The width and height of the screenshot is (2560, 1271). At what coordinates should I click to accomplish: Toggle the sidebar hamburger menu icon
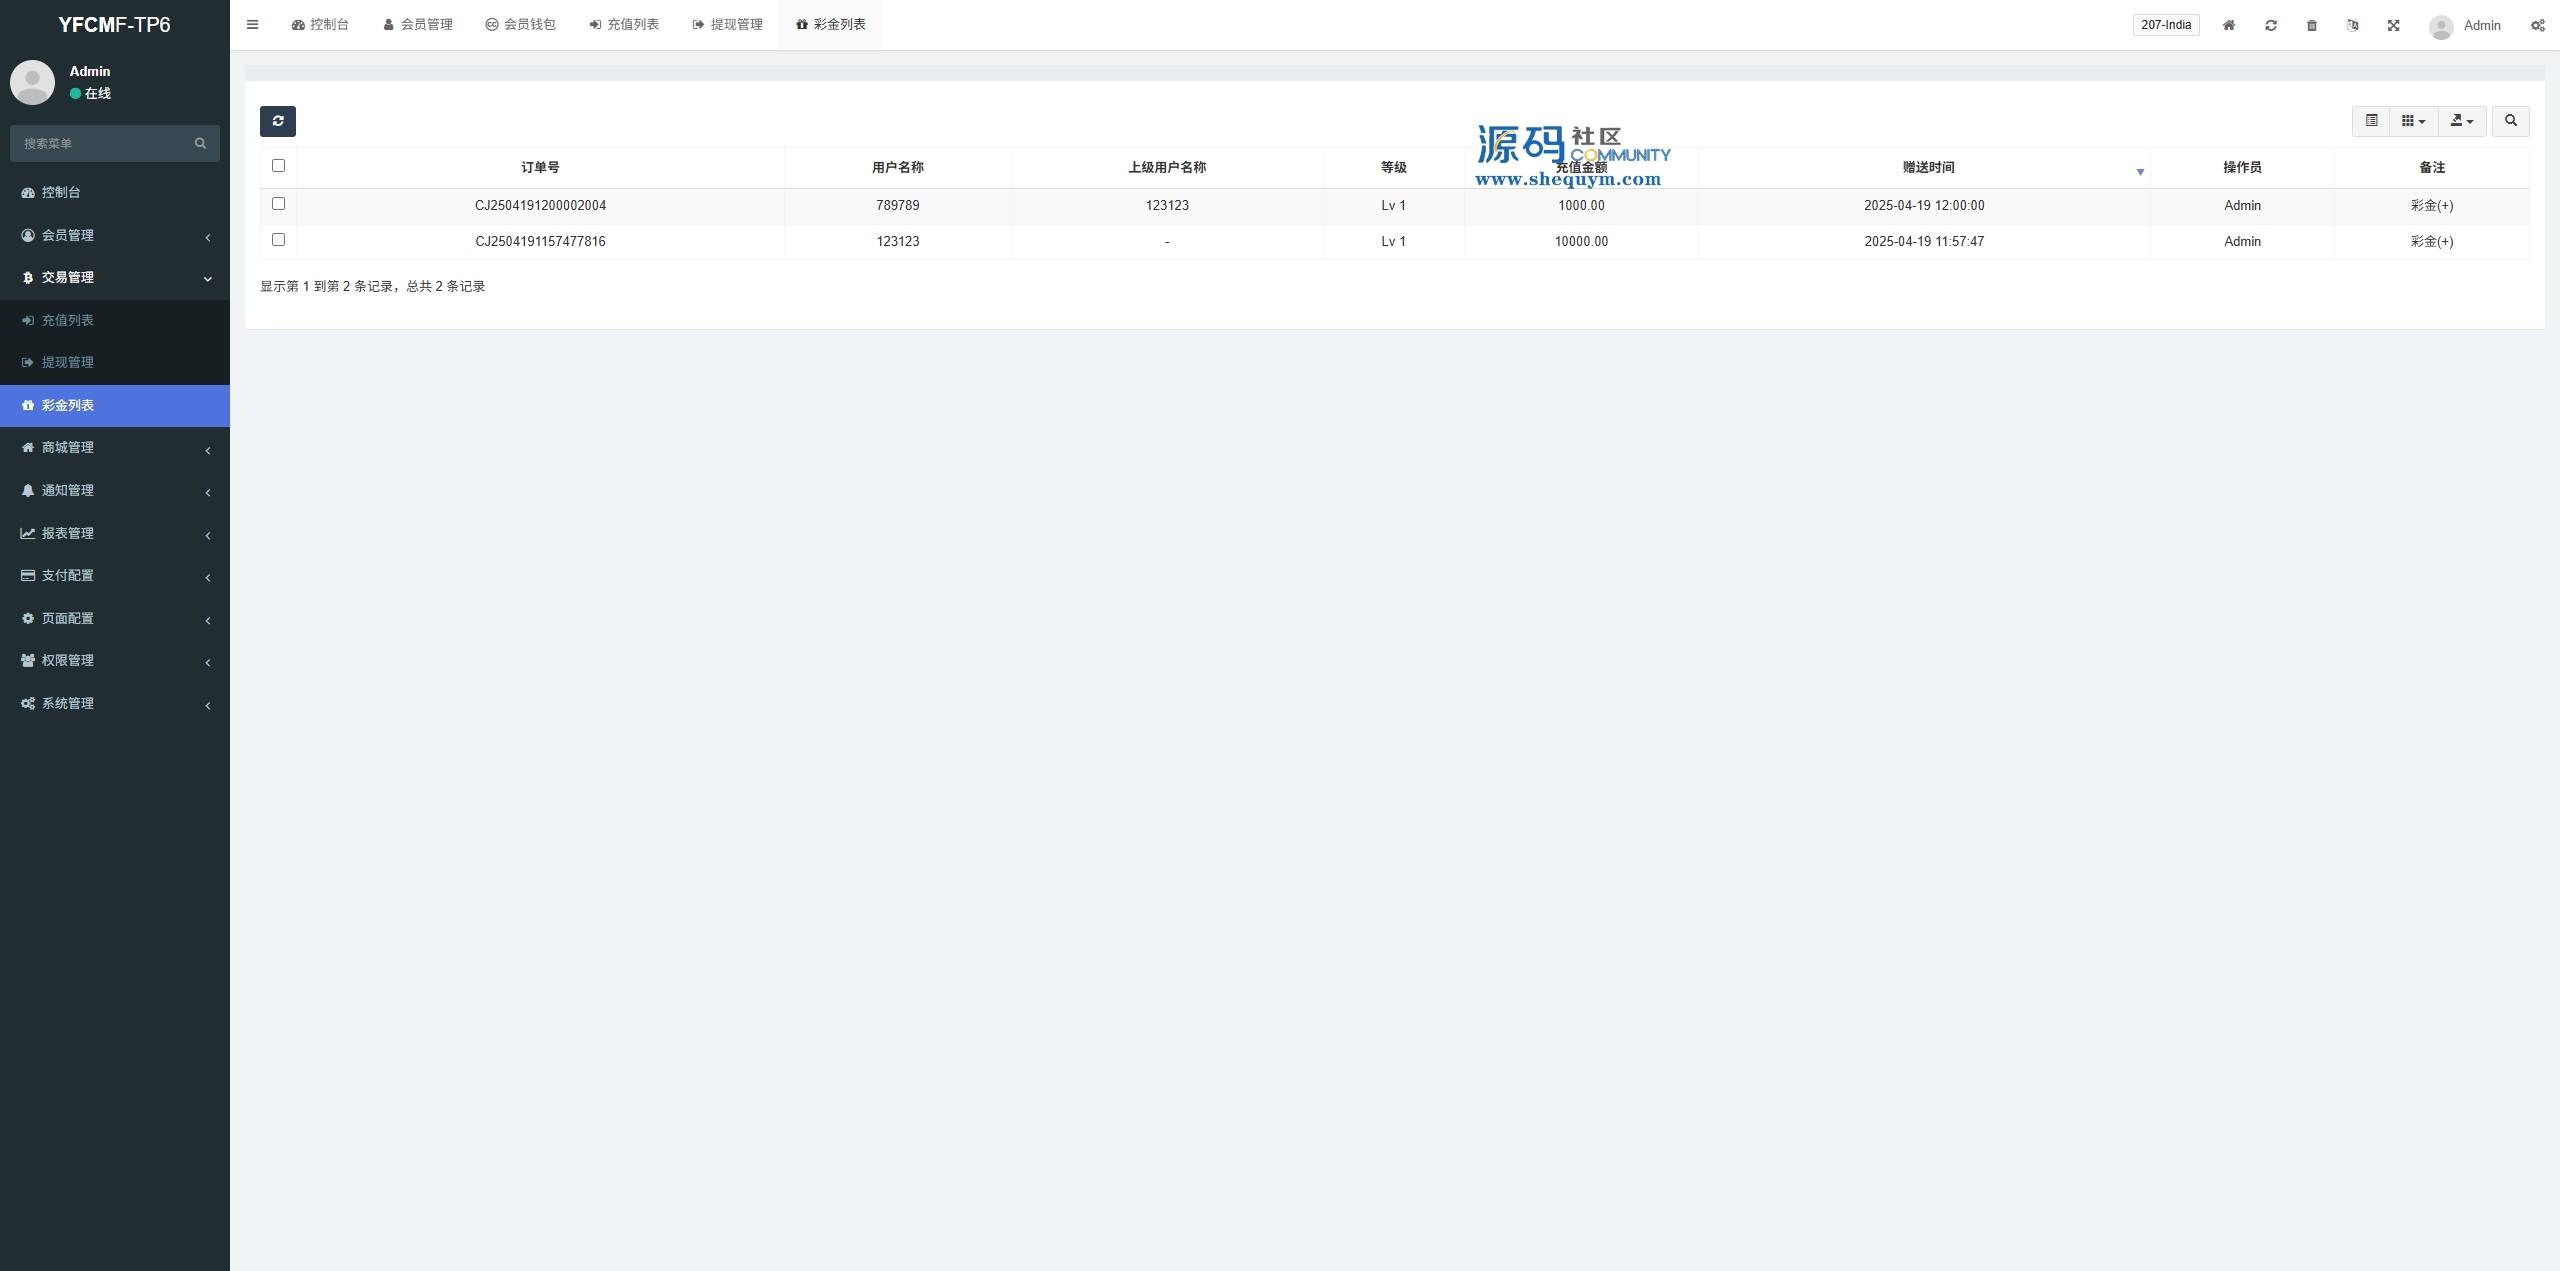click(x=252, y=25)
